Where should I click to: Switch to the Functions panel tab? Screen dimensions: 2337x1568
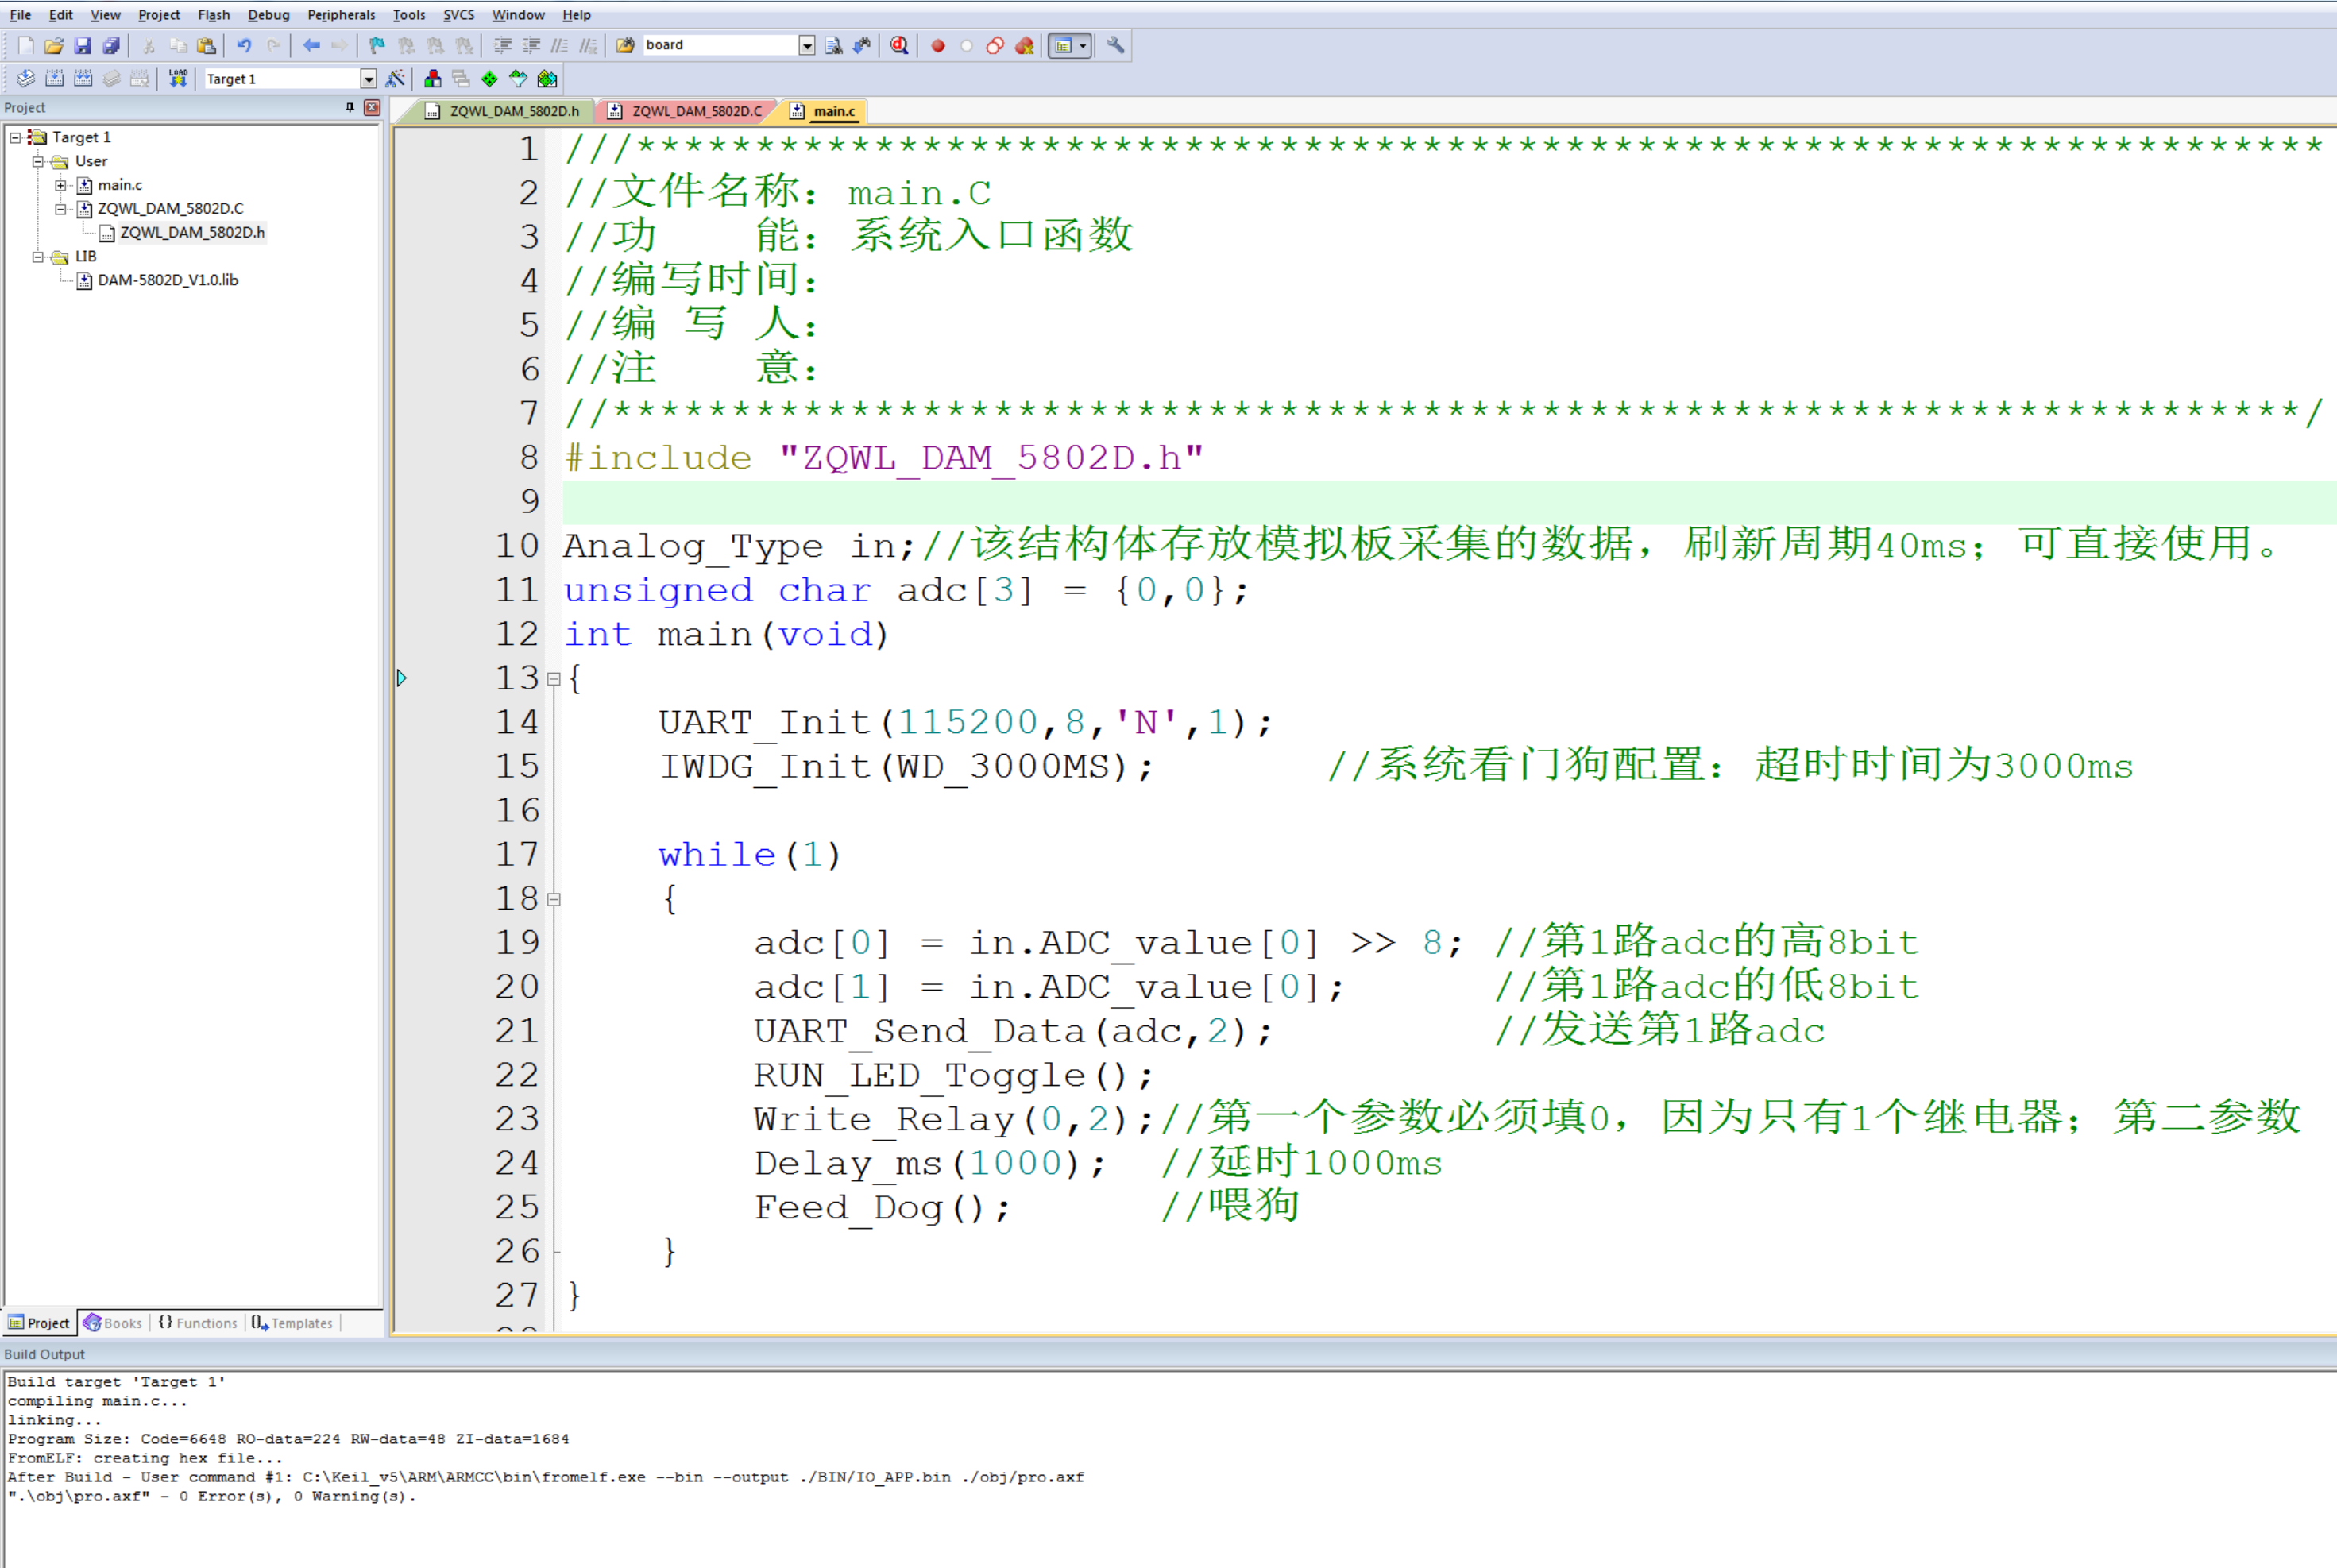[x=199, y=1323]
